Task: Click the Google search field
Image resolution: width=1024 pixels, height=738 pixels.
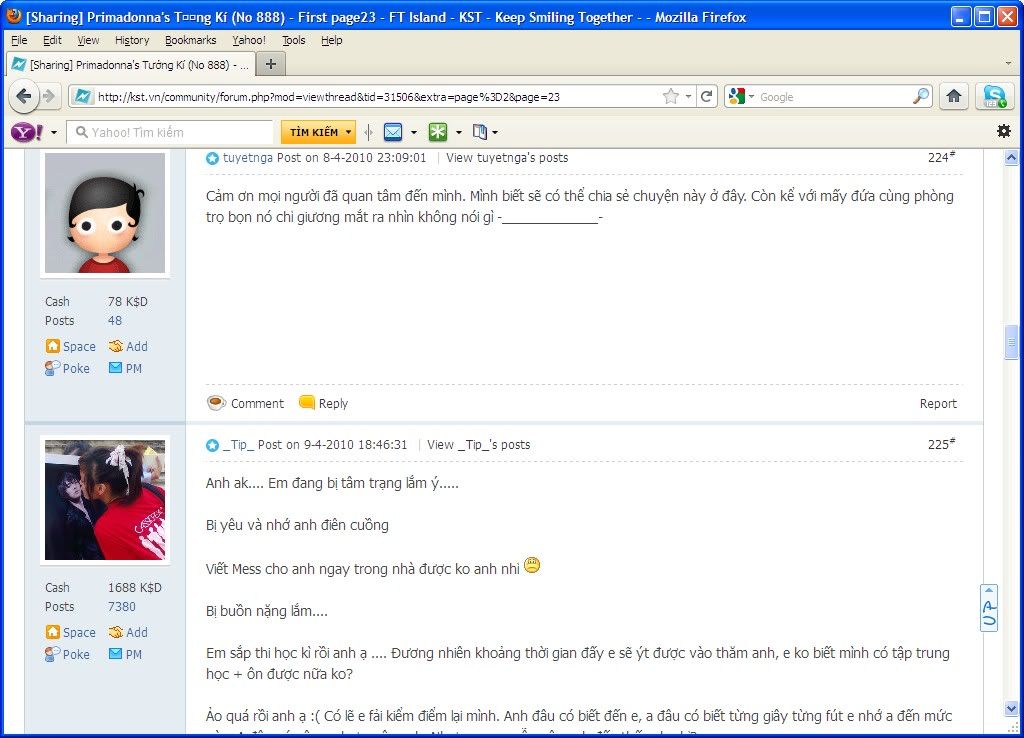Action: pyautogui.click(x=833, y=97)
